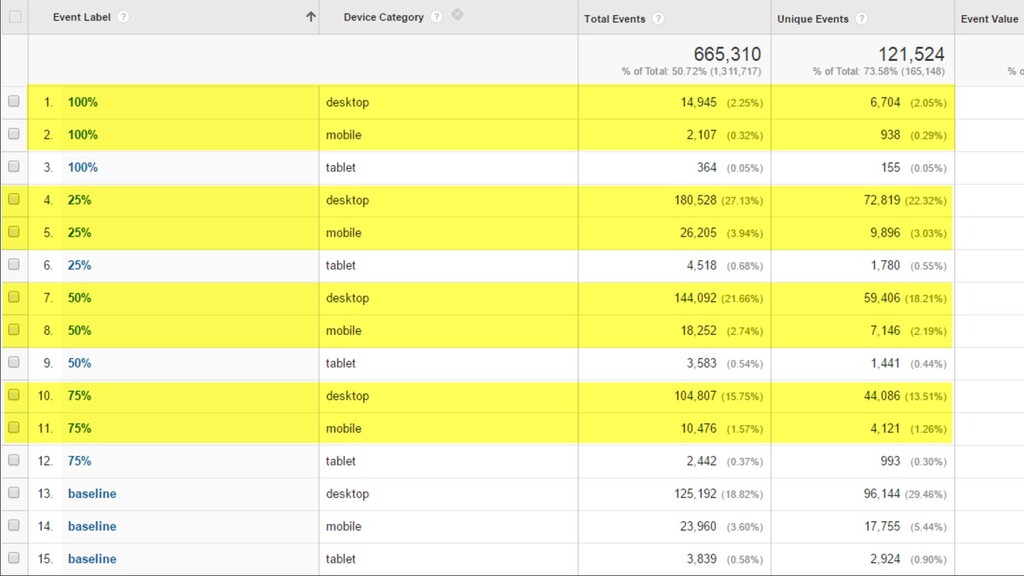Check the box for row 2 100% mobile
1024x576 pixels.
coord(14,134)
